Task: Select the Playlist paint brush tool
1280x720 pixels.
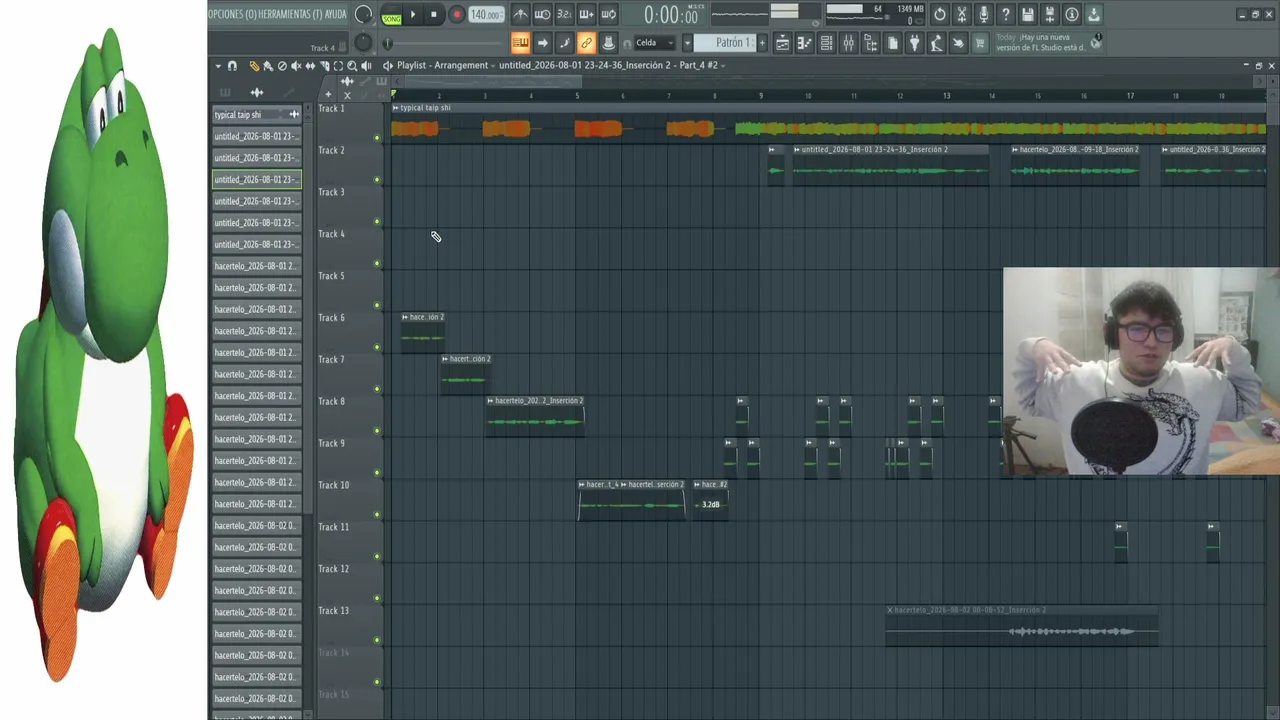Action: pyautogui.click(x=268, y=66)
